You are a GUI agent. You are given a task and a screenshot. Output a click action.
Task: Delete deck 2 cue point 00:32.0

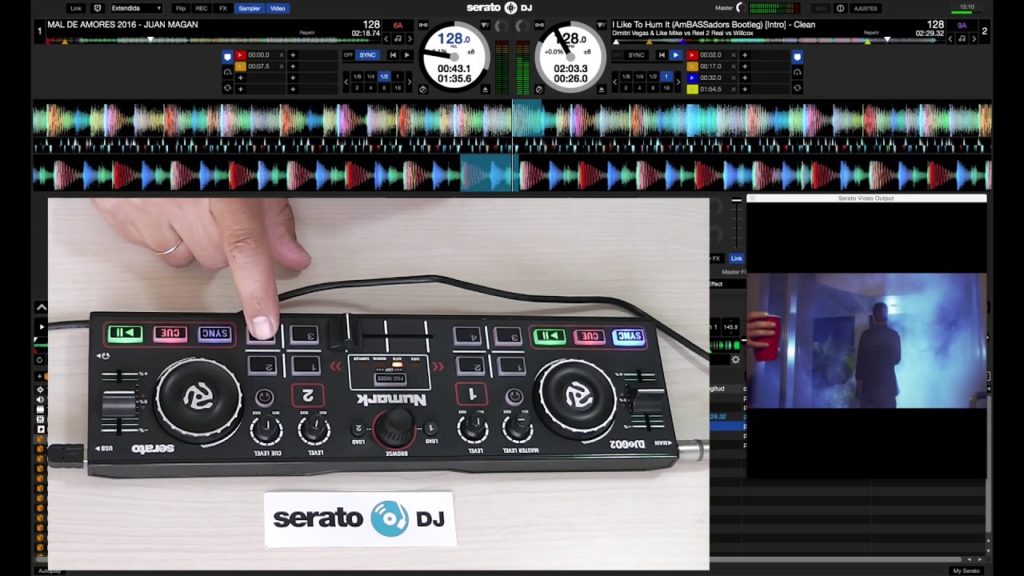[x=733, y=78]
